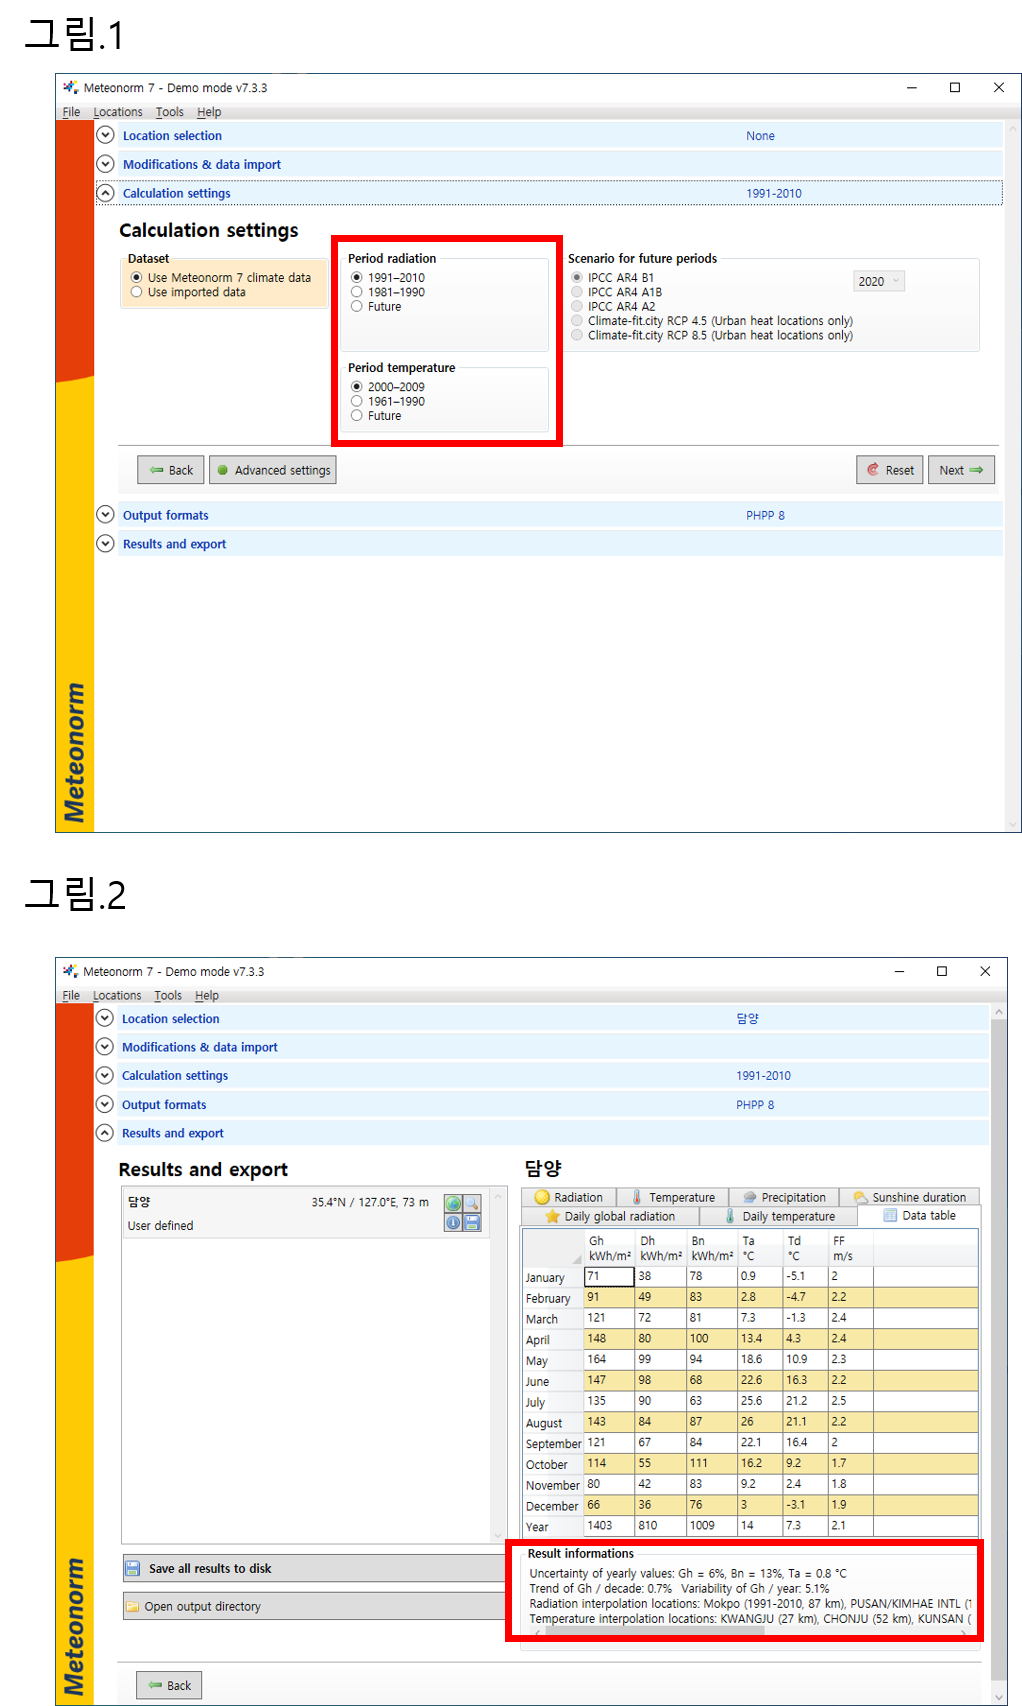Open the Tools menu in top window
1022x1706 pixels.
pyautogui.click(x=169, y=112)
